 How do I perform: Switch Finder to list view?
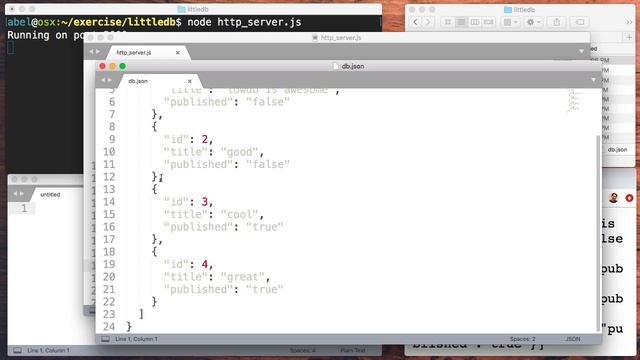tap(461, 22)
